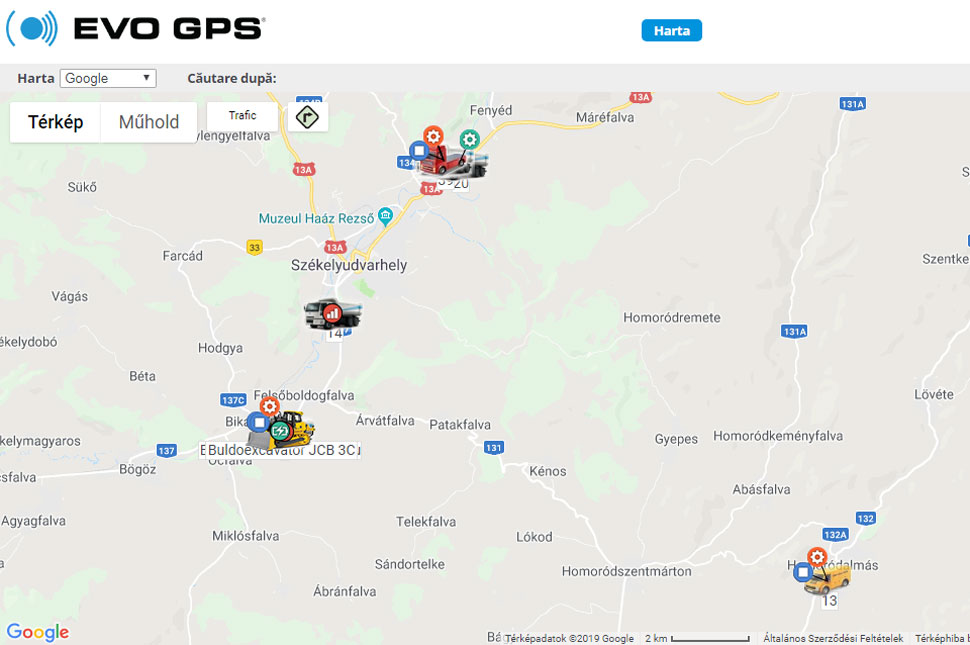Select the tanker truck marker near Székelyudvarhely
The height and width of the screenshot is (645, 970).
pos(333,314)
